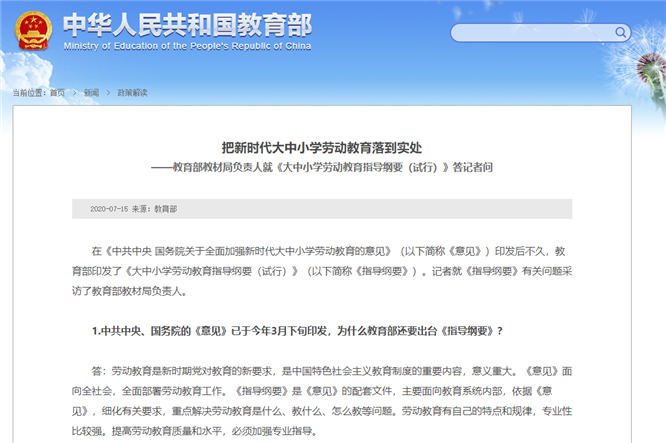Click the Ministry of Education English subtitle
Screen dimensions: 666x443
pos(187,46)
